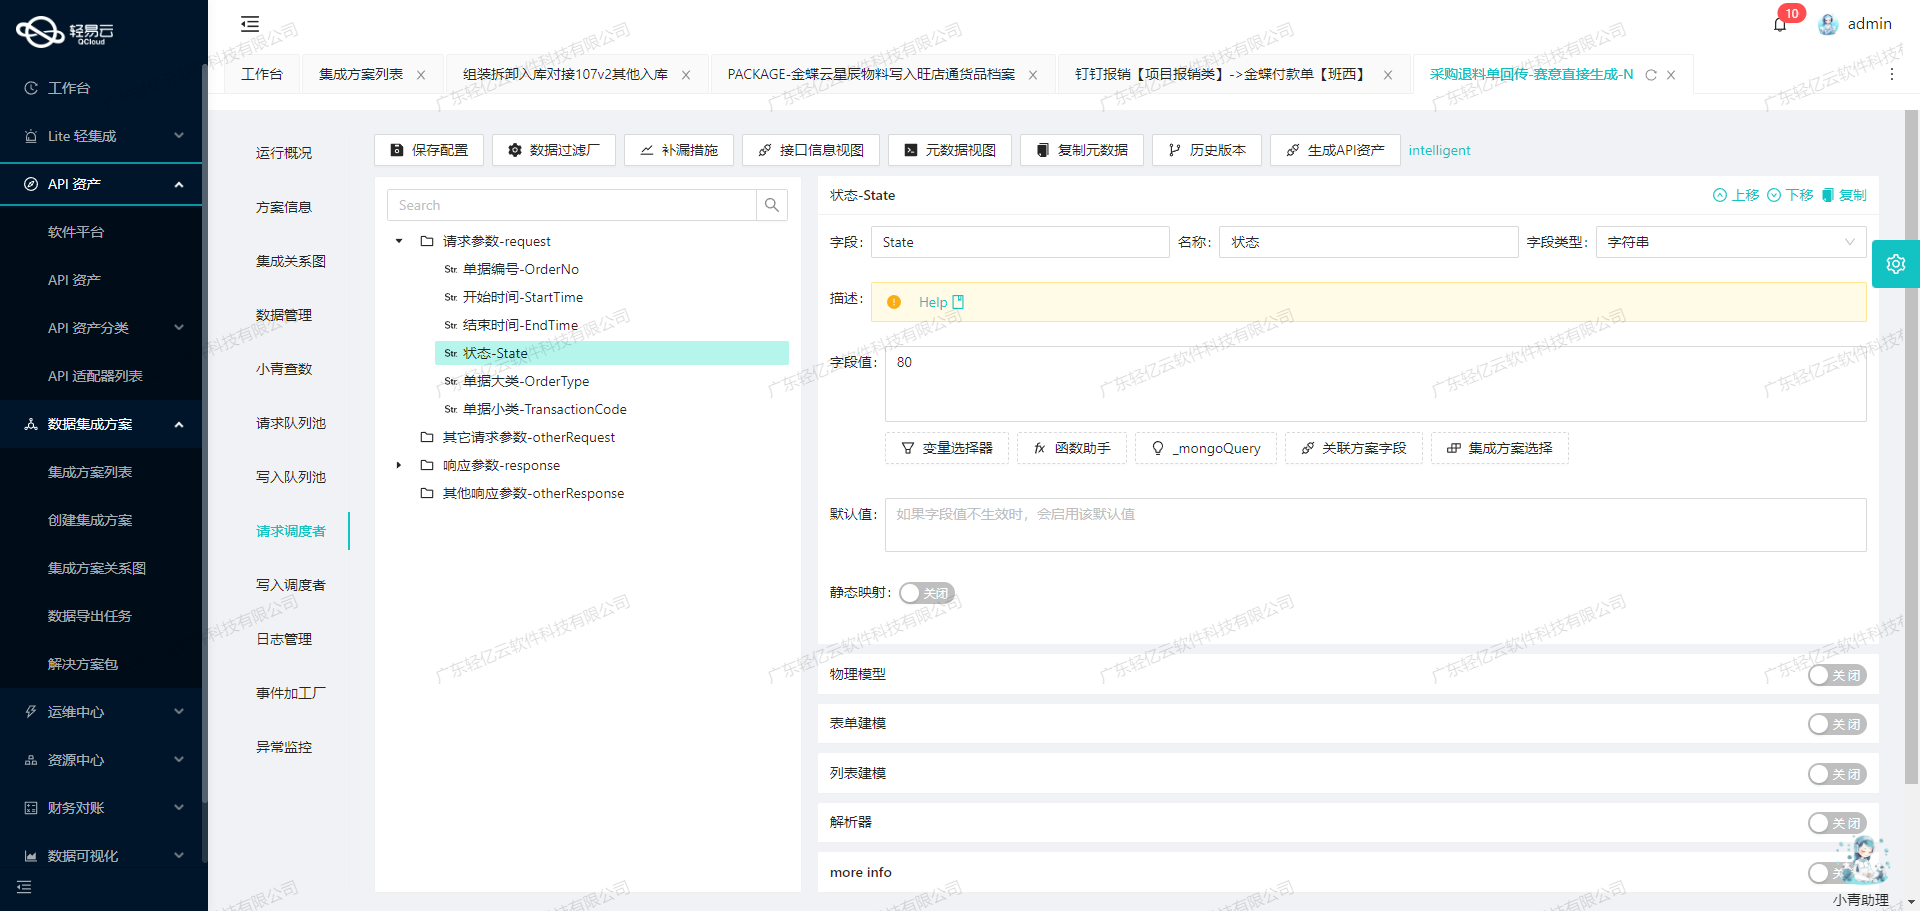Open the notification bell

(1780, 24)
